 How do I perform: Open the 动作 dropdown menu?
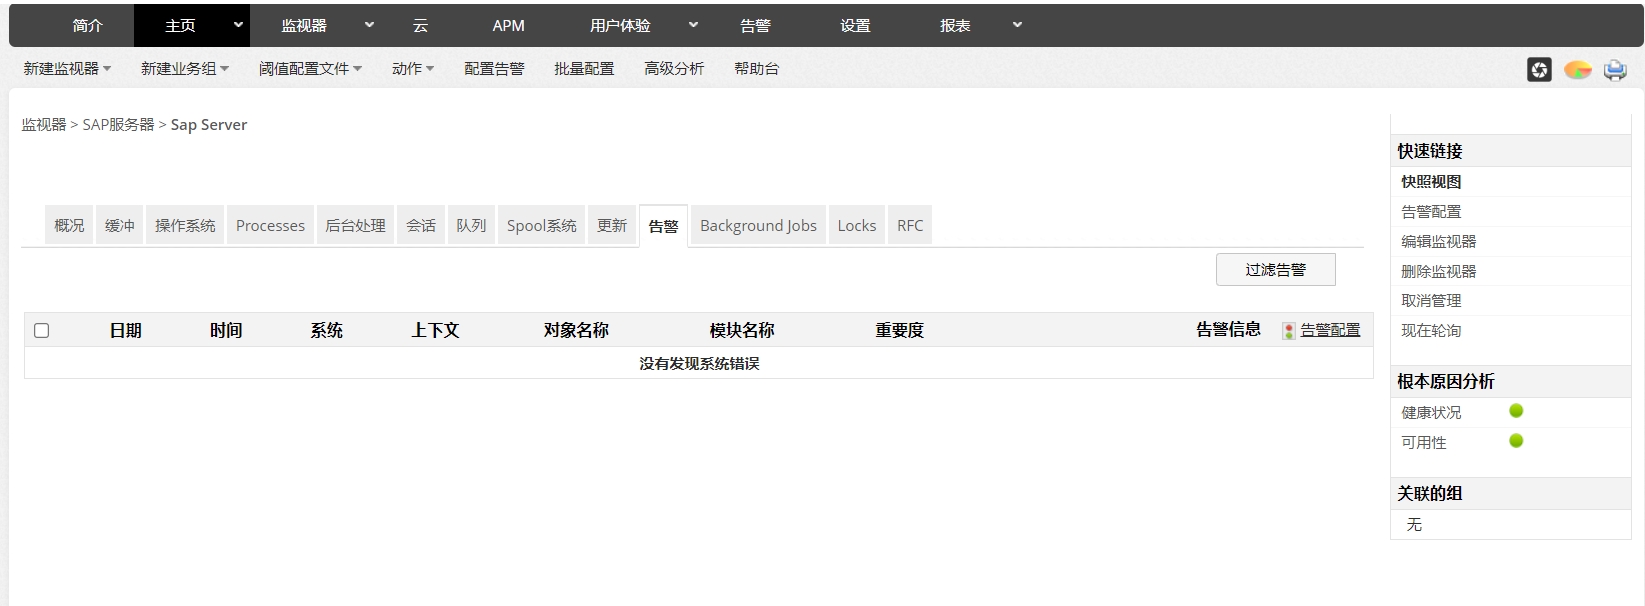[x=413, y=69]
